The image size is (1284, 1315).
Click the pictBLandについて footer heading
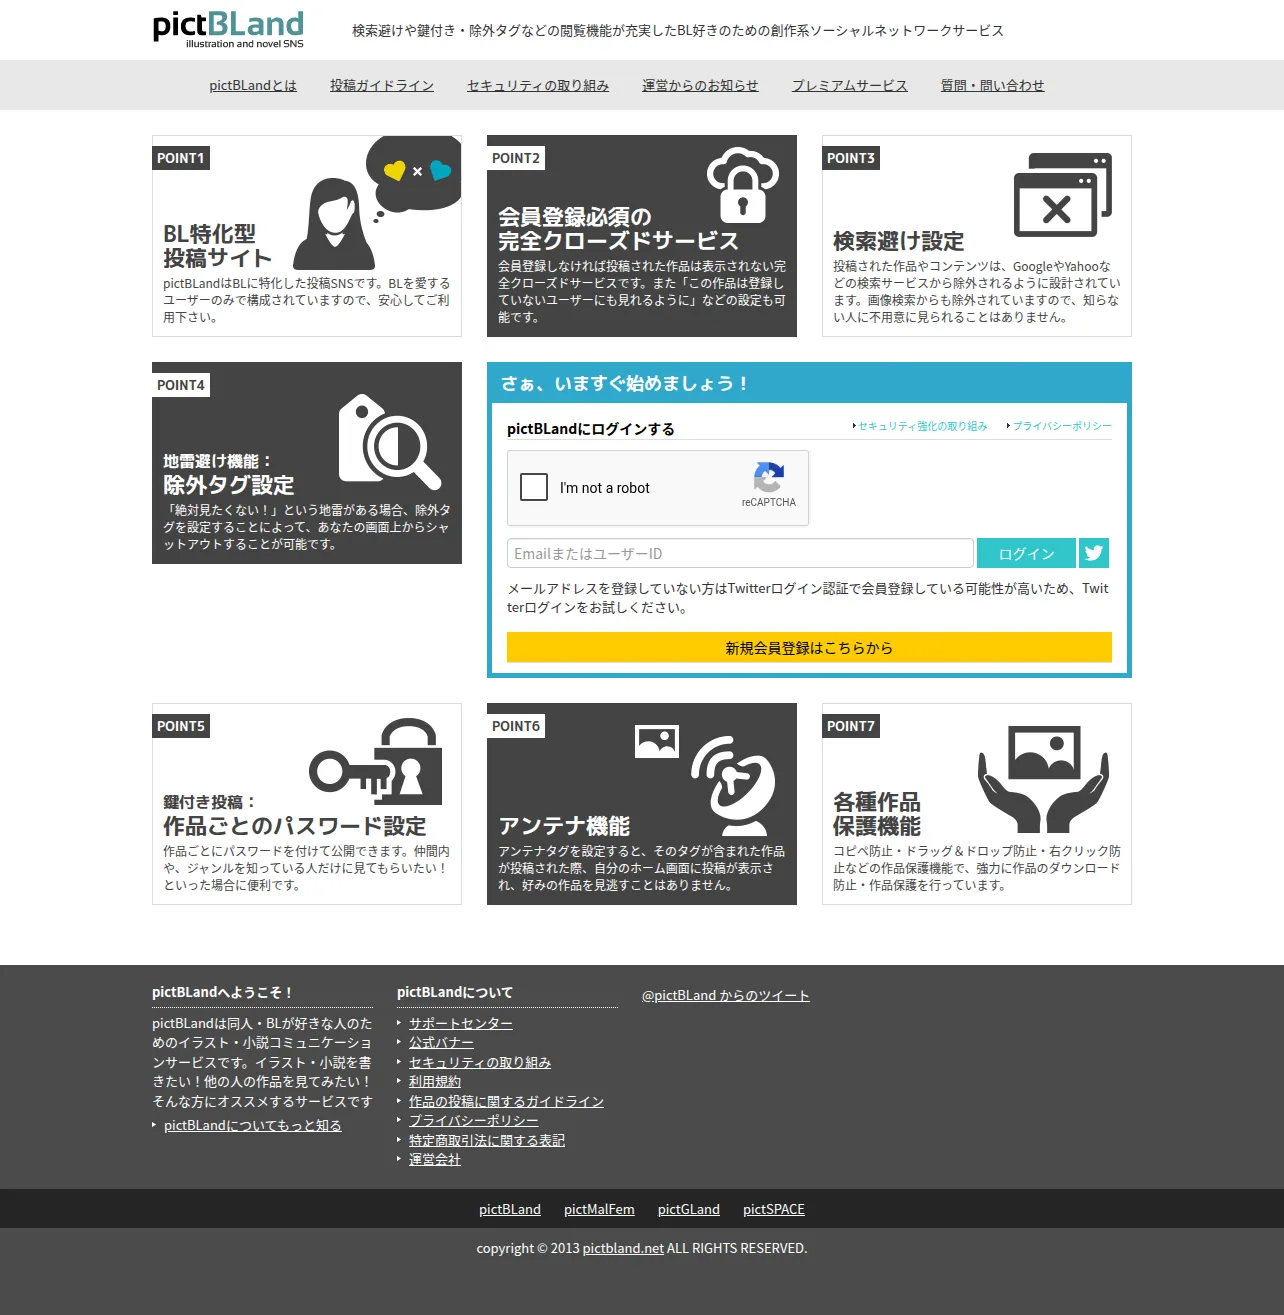pos(455,992)
